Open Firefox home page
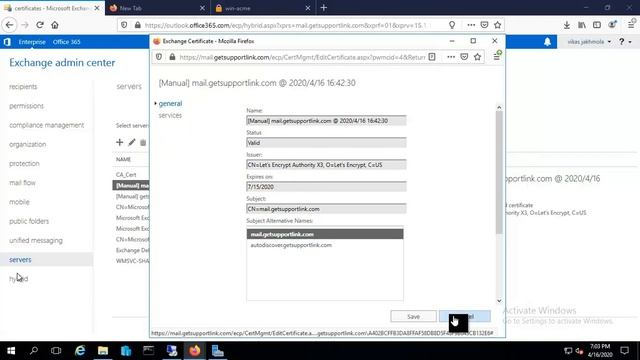This screenshot has height=360, width=640. click(55, 25)
